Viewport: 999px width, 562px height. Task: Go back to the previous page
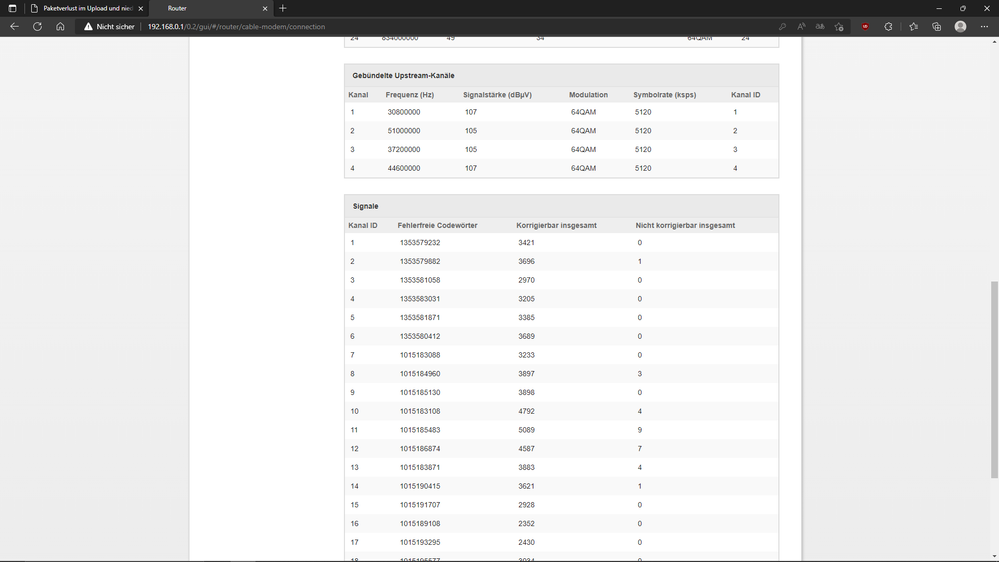[14, 27]
